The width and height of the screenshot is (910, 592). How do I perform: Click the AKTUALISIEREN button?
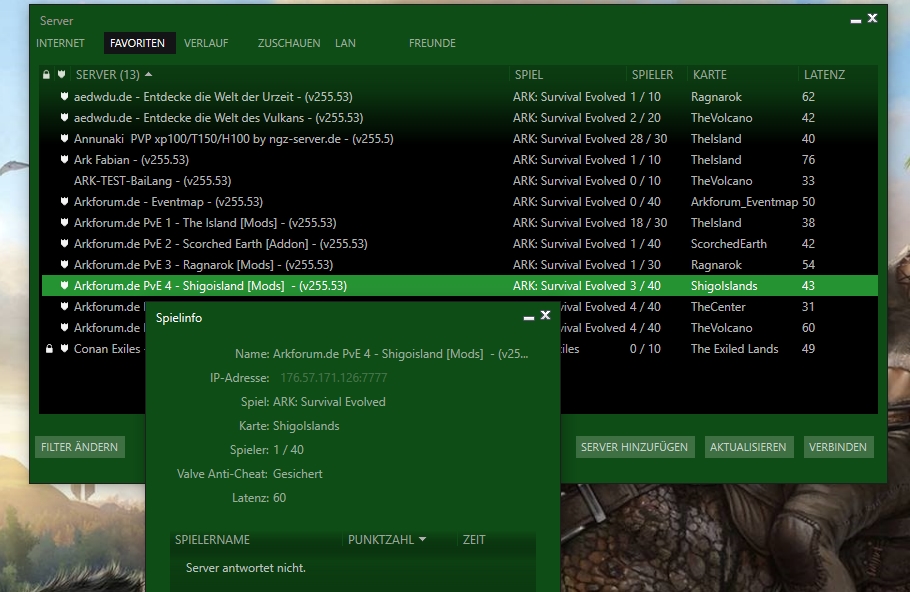coord(748,447)
